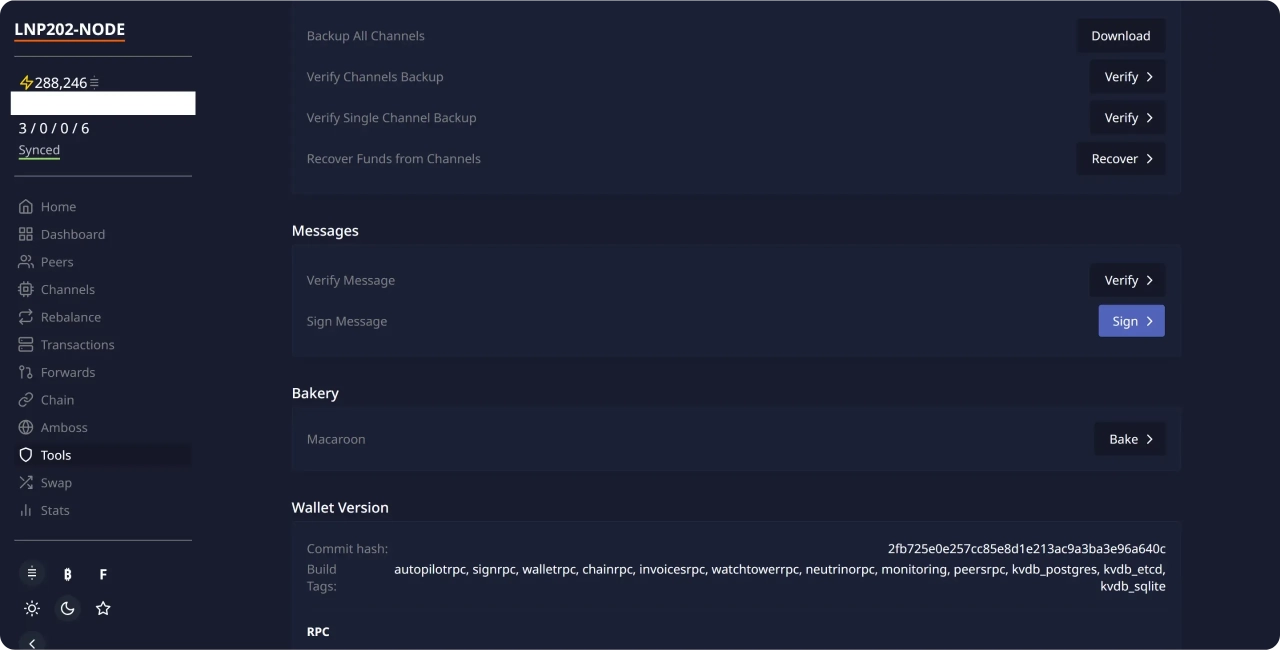Switch currency display to Bitcoin
Image resolution: width=1280 pixels, height=650 pixels.
(67, 574)
